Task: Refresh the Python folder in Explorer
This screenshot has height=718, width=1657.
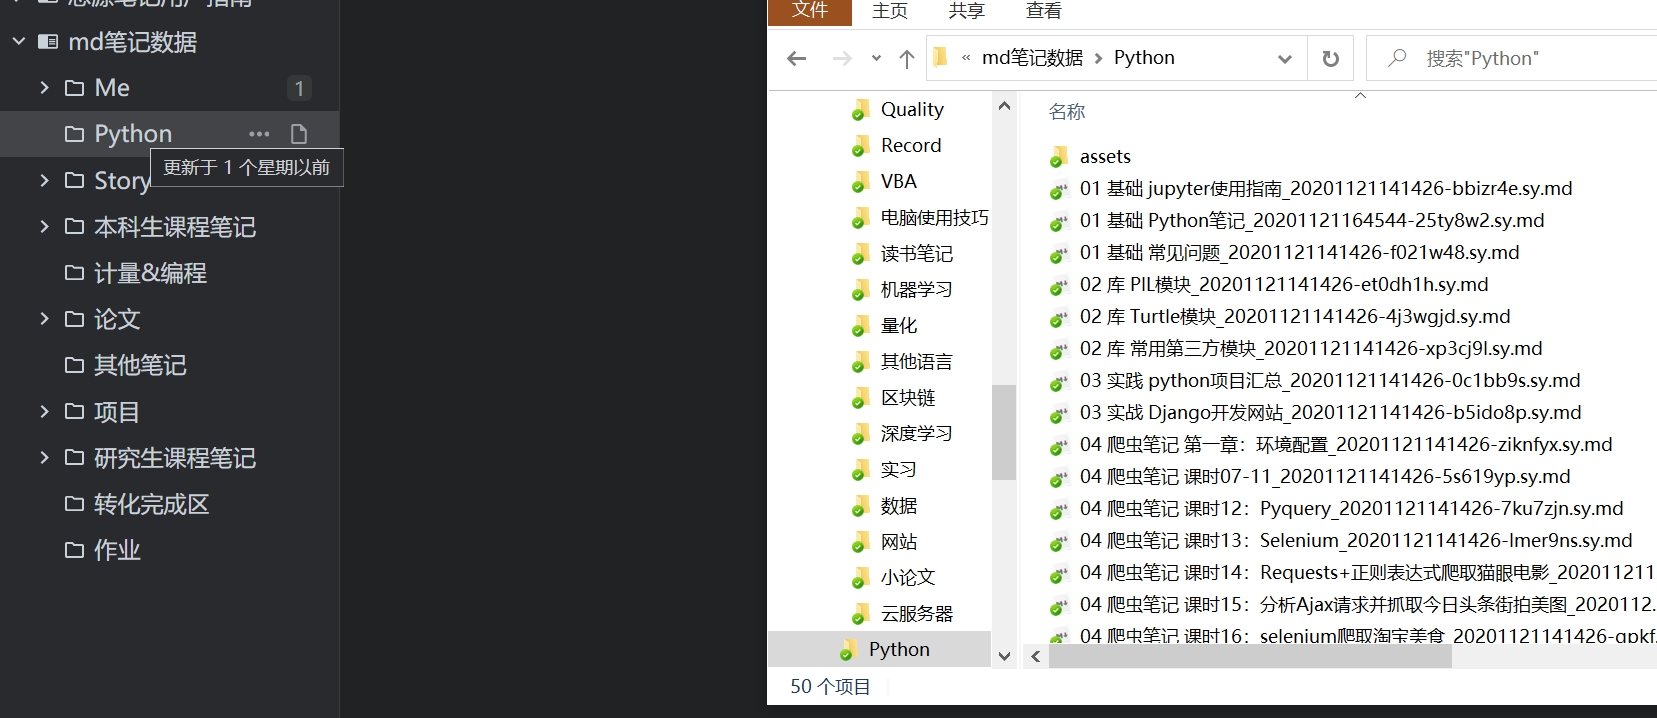Action: (1330, 58)
